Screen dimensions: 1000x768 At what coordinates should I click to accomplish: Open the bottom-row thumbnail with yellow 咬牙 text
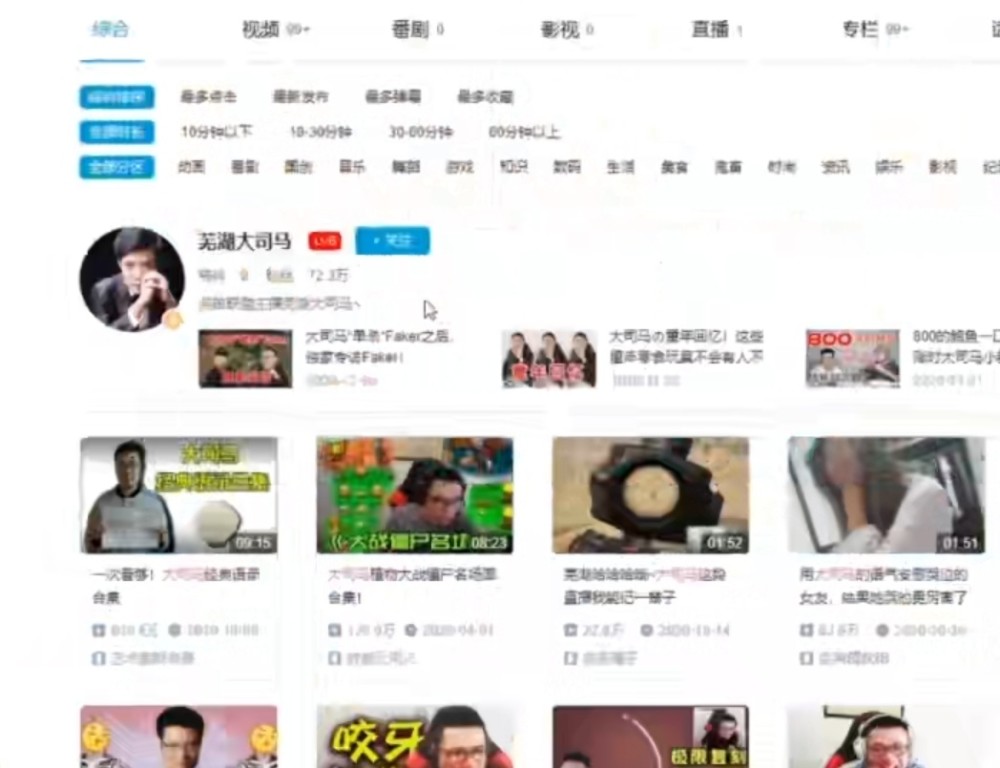coord(415,737)
